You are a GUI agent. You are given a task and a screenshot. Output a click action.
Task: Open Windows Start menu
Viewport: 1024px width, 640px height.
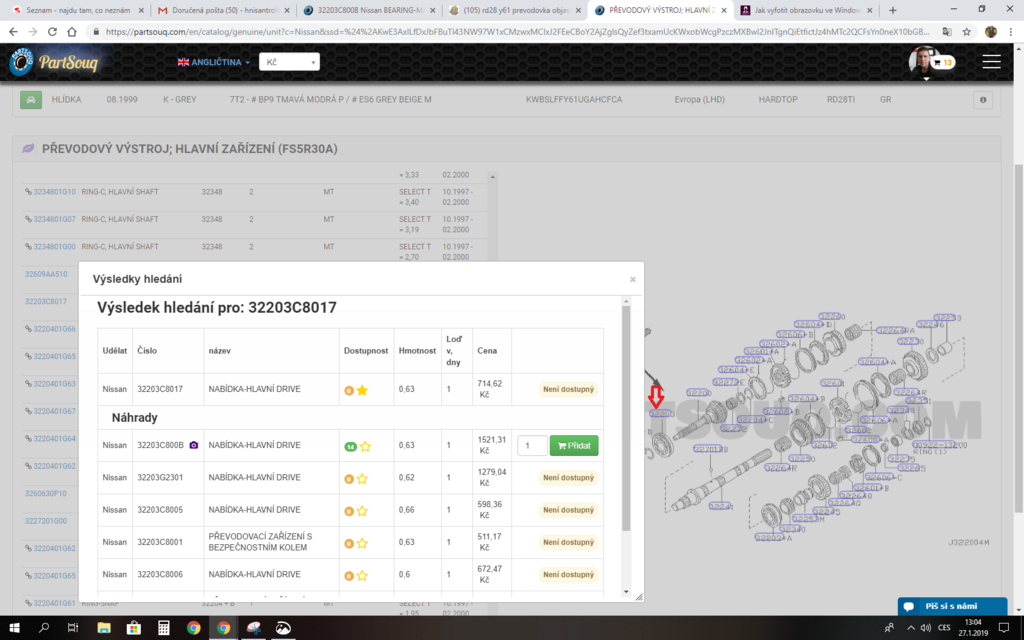coord(14,628)
